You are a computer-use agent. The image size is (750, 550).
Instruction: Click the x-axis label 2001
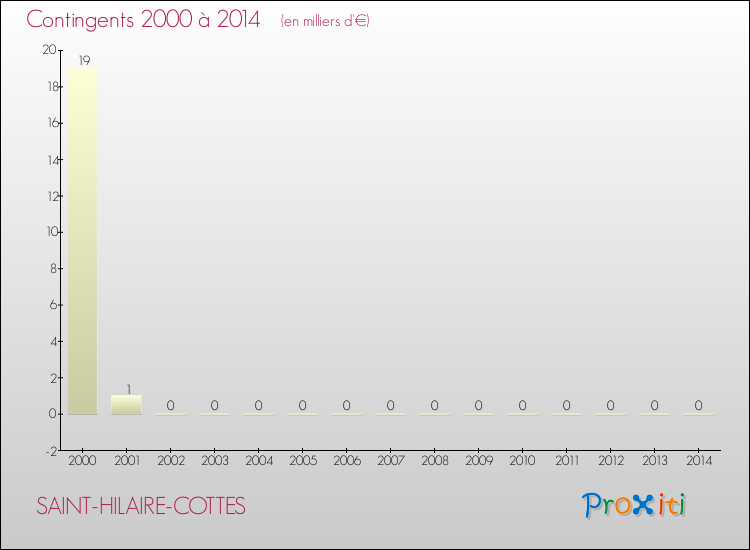[127, 461]
